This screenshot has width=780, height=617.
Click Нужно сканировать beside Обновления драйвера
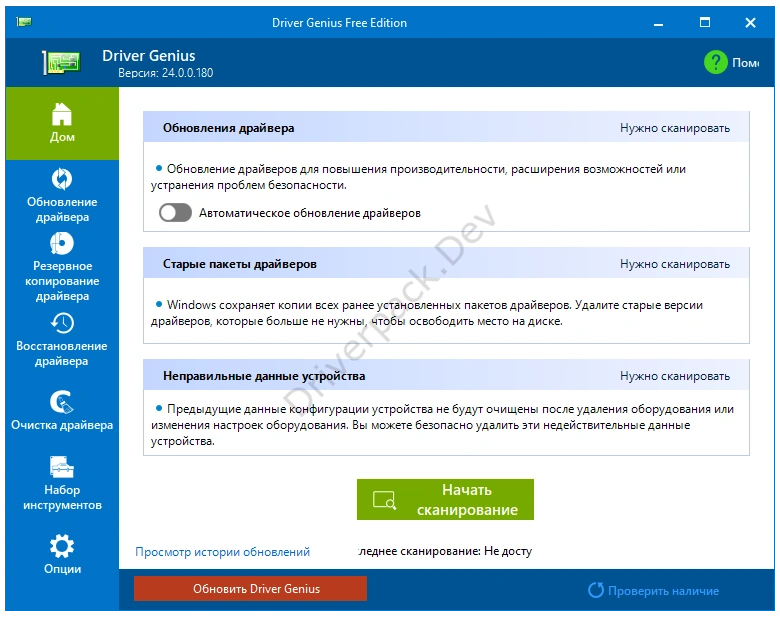(675, 128)
